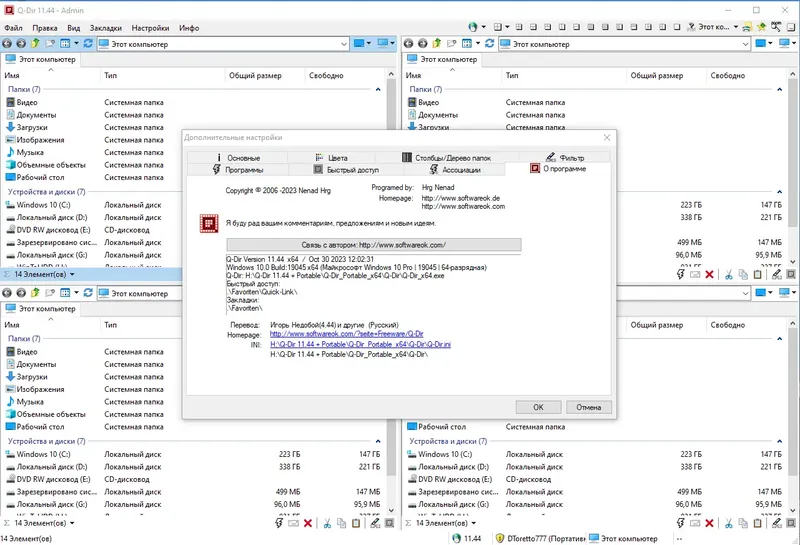The width and height of the screenshot is (800, 545).
Task: Switch to Цвета tab in dialog
Action: (331, 158)
